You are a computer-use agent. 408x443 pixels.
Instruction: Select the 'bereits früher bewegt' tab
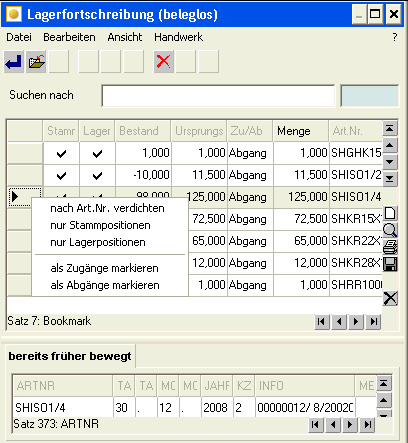70,356
